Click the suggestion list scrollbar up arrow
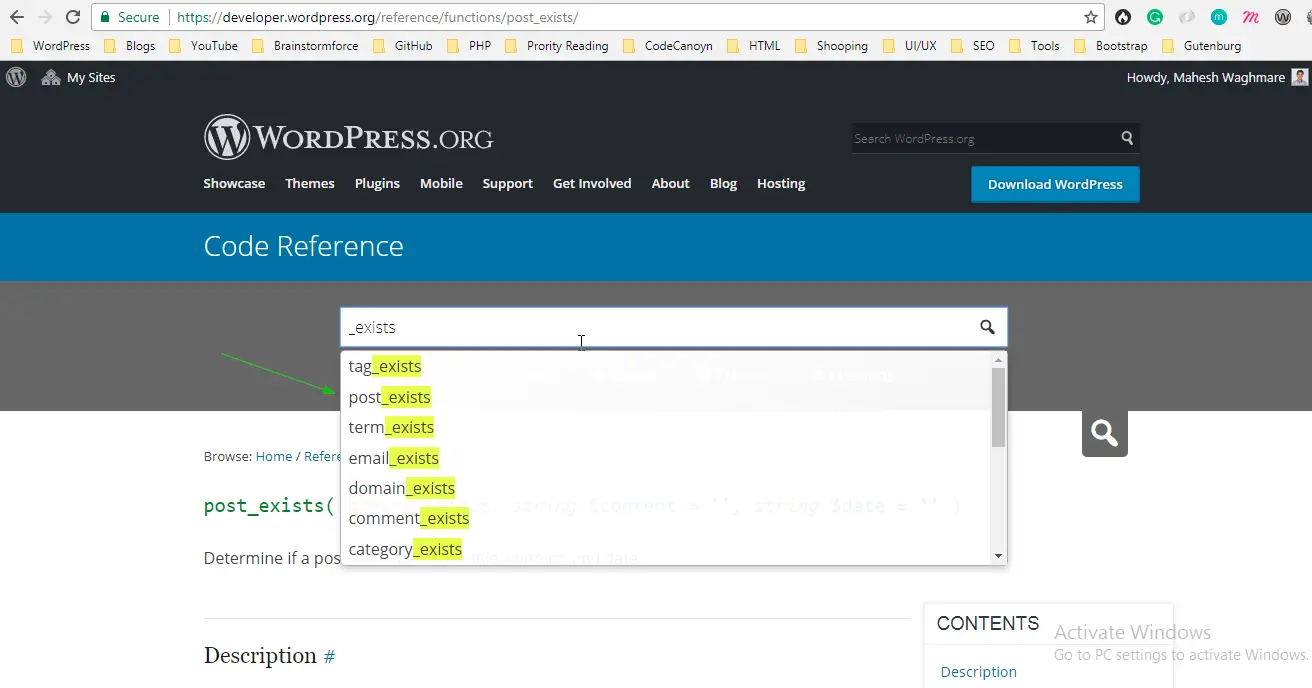Image resolution: width=1312 pixels, height=688 pixels. point(998,359)
